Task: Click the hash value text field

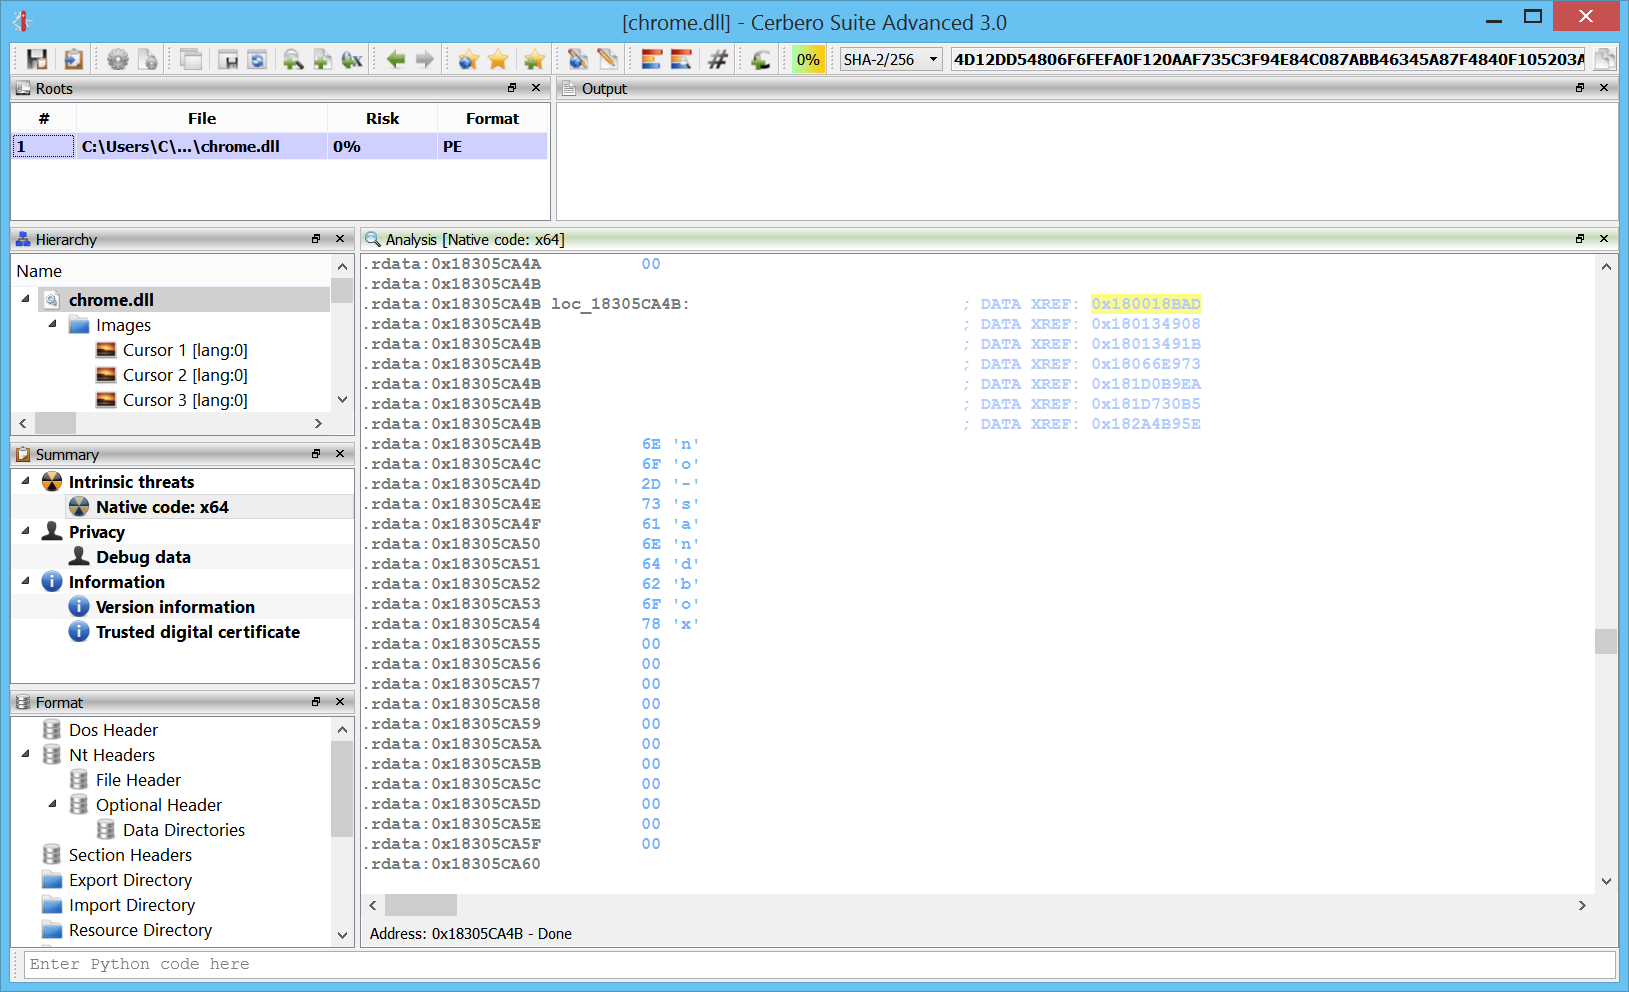Action: pos(1269,60)
